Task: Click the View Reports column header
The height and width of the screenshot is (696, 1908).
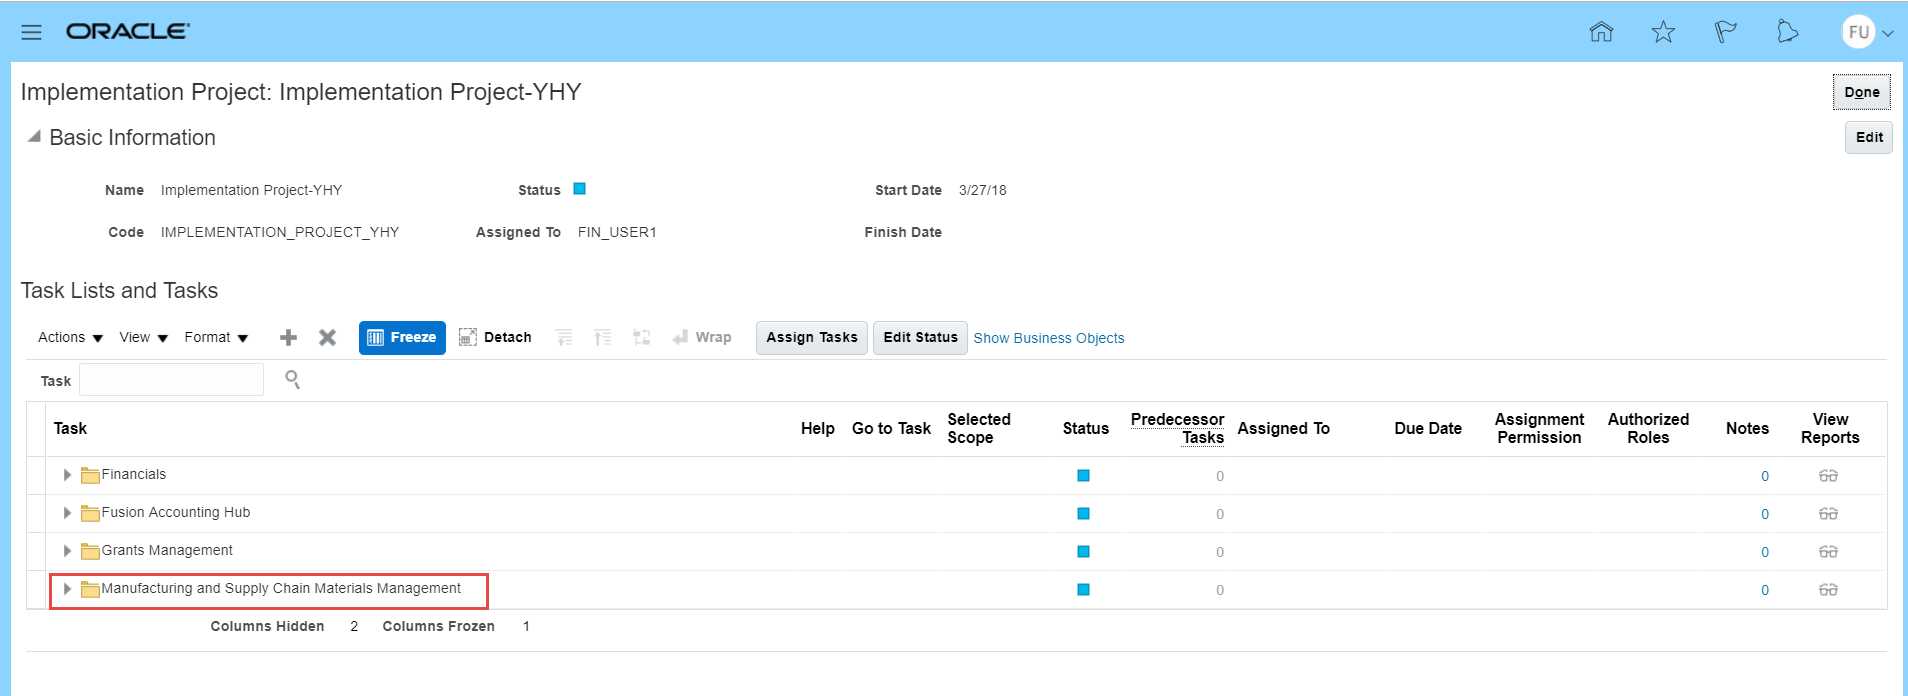Action: [x=1830, y=428]
